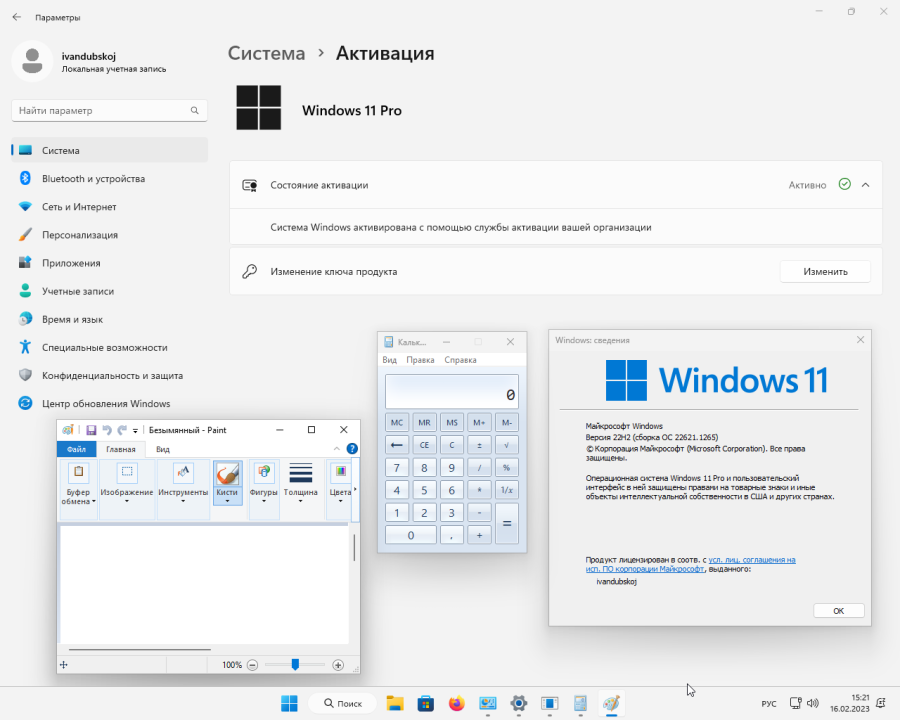Save the Paint document via quick access
The image size is (900, 720).
click(91, 430)
